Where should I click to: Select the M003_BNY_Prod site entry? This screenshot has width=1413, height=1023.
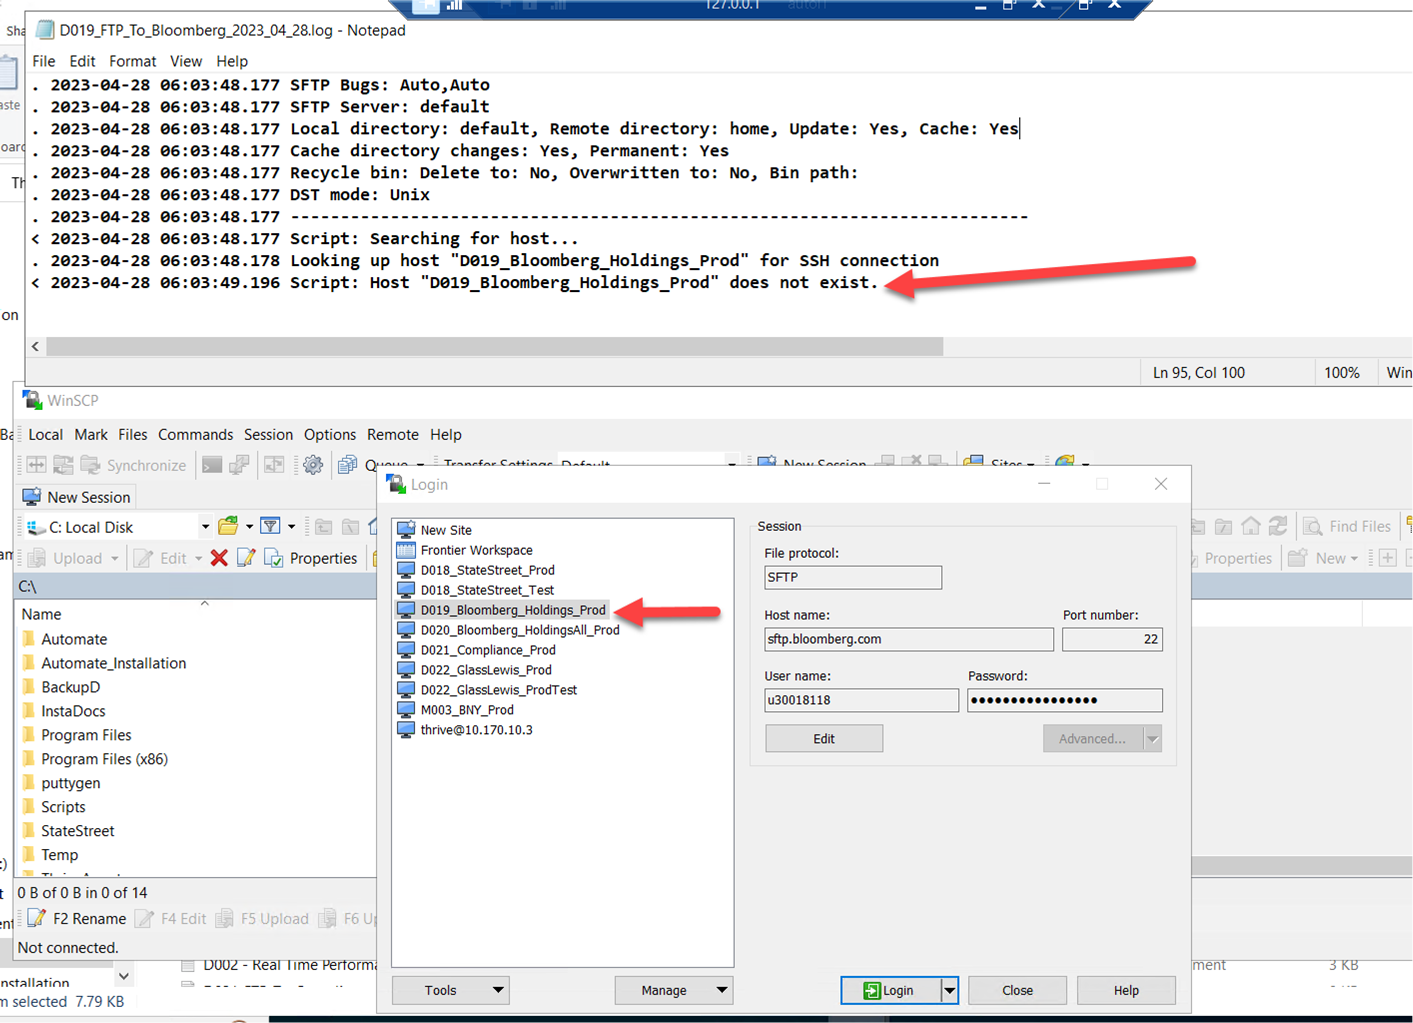(x=466, y=710)
